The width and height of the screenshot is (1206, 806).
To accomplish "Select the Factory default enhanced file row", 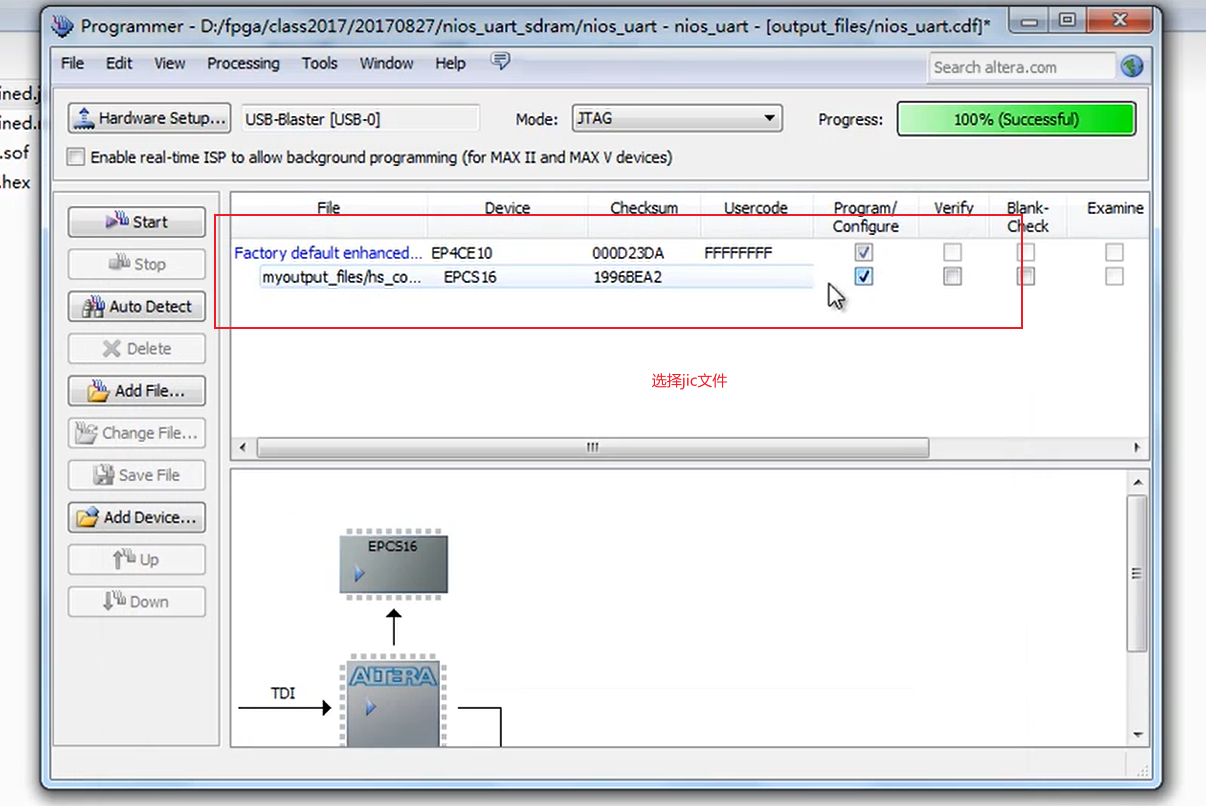I will tap(328, 253).
